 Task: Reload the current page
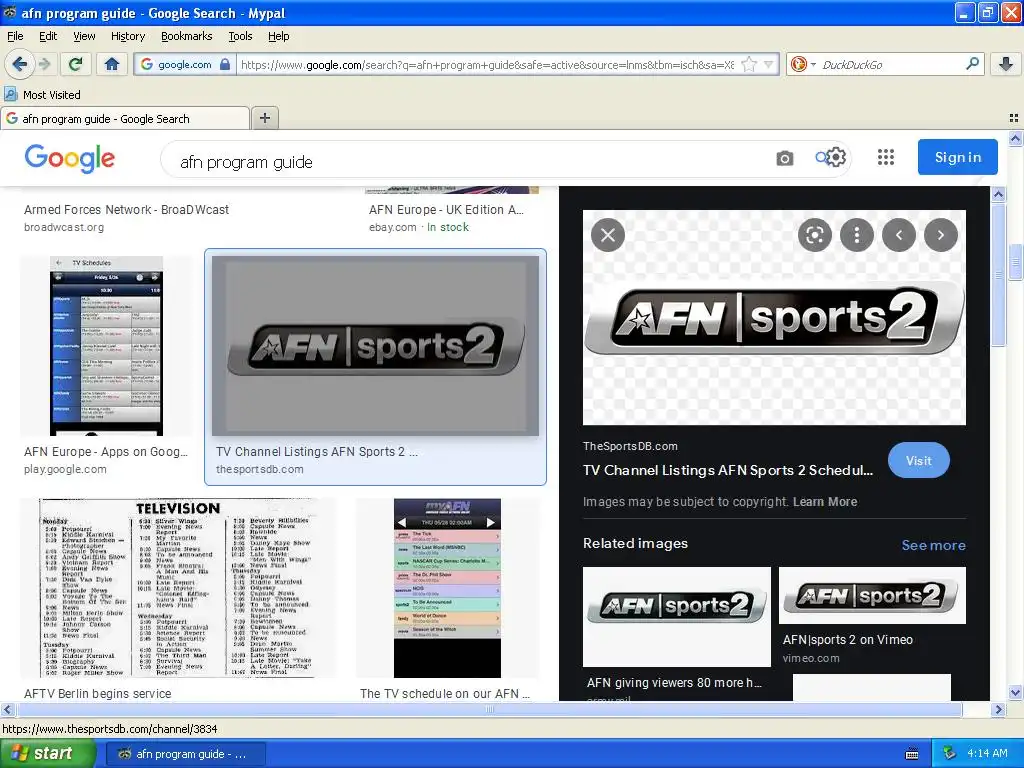(75, 64)
